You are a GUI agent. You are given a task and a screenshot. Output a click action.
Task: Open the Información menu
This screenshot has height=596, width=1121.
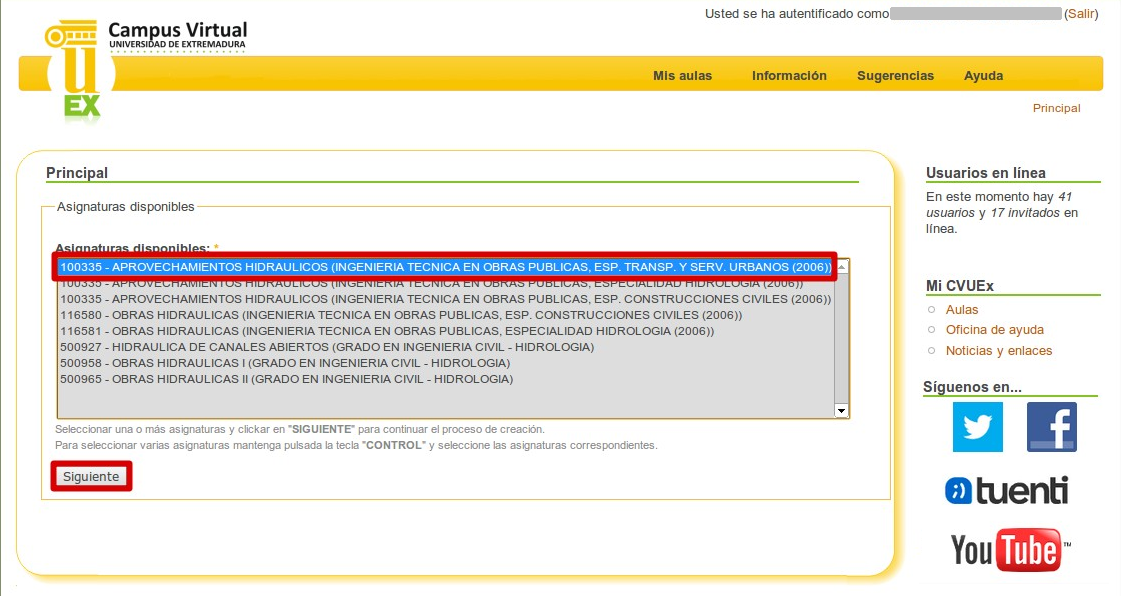789,76
